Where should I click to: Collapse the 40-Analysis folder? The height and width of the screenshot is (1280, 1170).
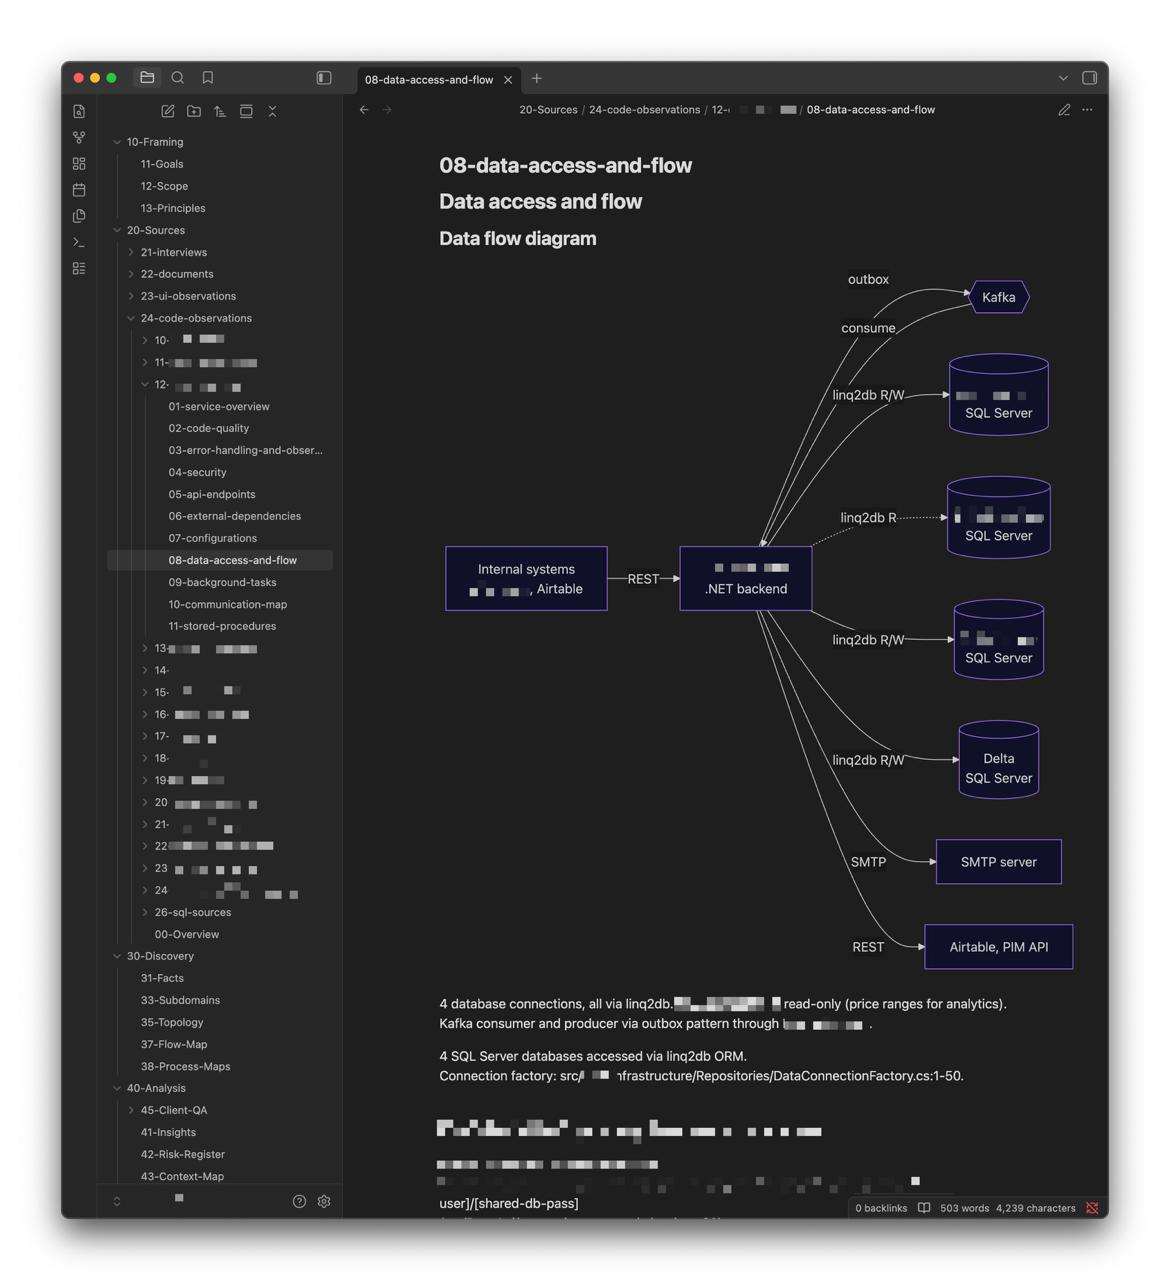[117, 1088]
